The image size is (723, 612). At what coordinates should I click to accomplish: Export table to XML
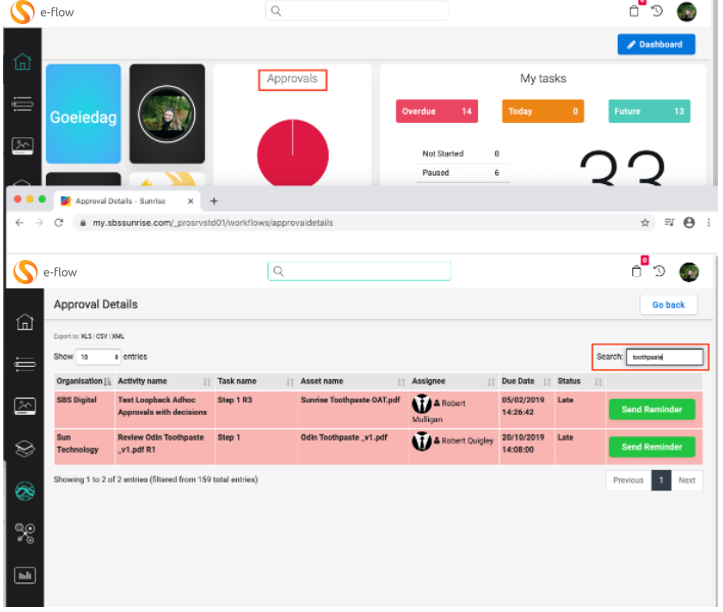[118, 336]
